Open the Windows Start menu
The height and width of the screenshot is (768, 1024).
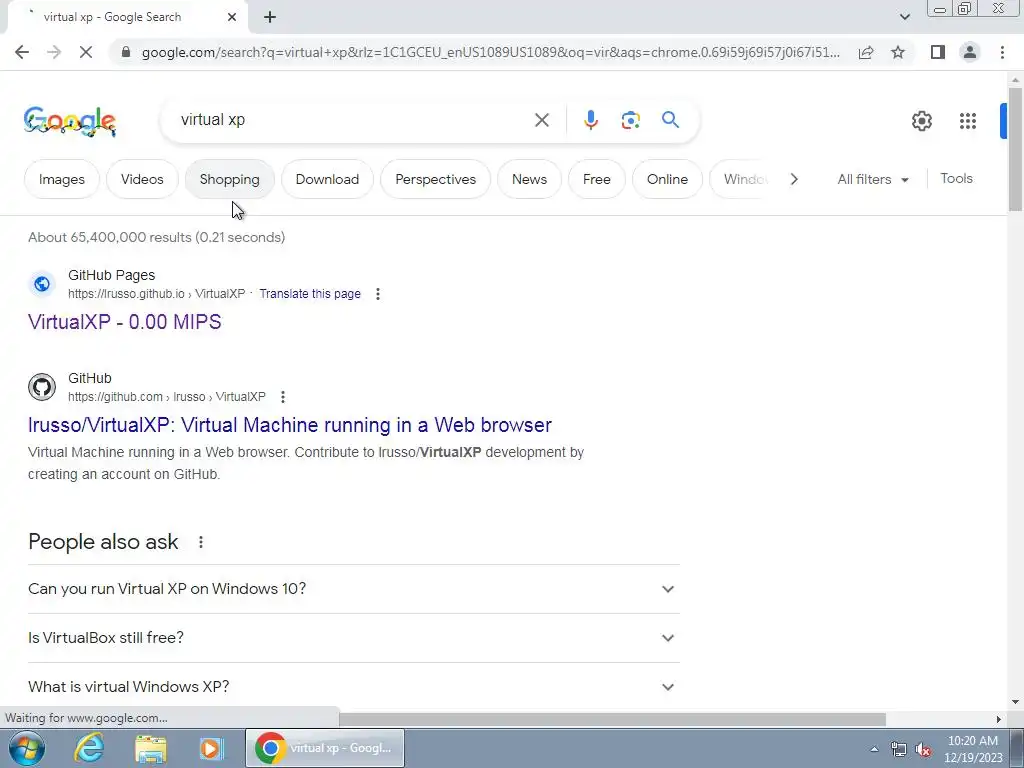[x=26, y=748]
